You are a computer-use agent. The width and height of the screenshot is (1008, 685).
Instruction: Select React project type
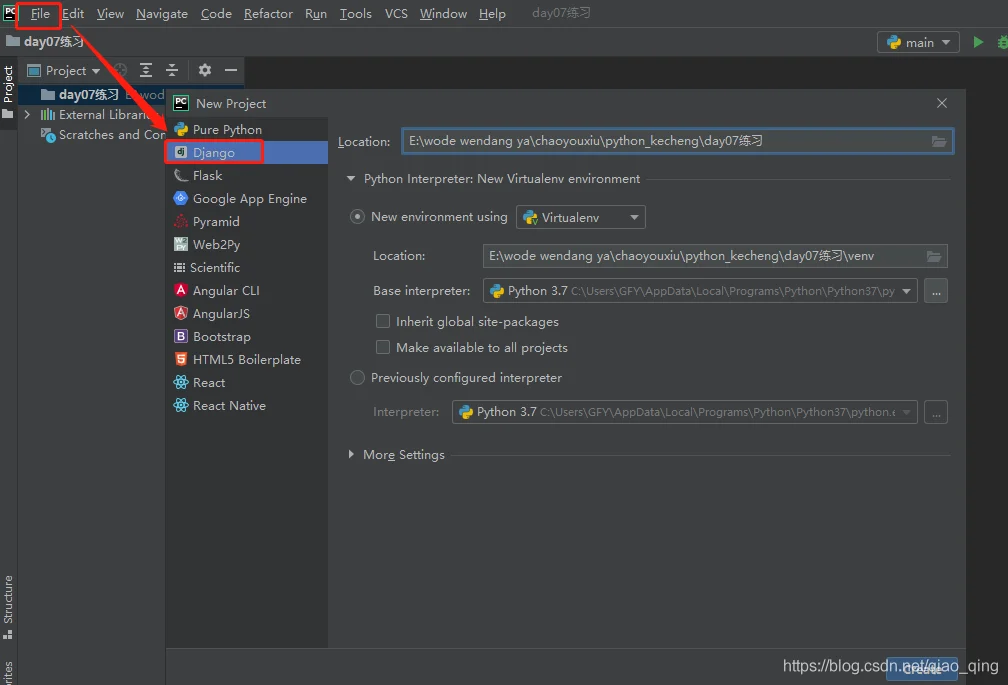(247, 382)
